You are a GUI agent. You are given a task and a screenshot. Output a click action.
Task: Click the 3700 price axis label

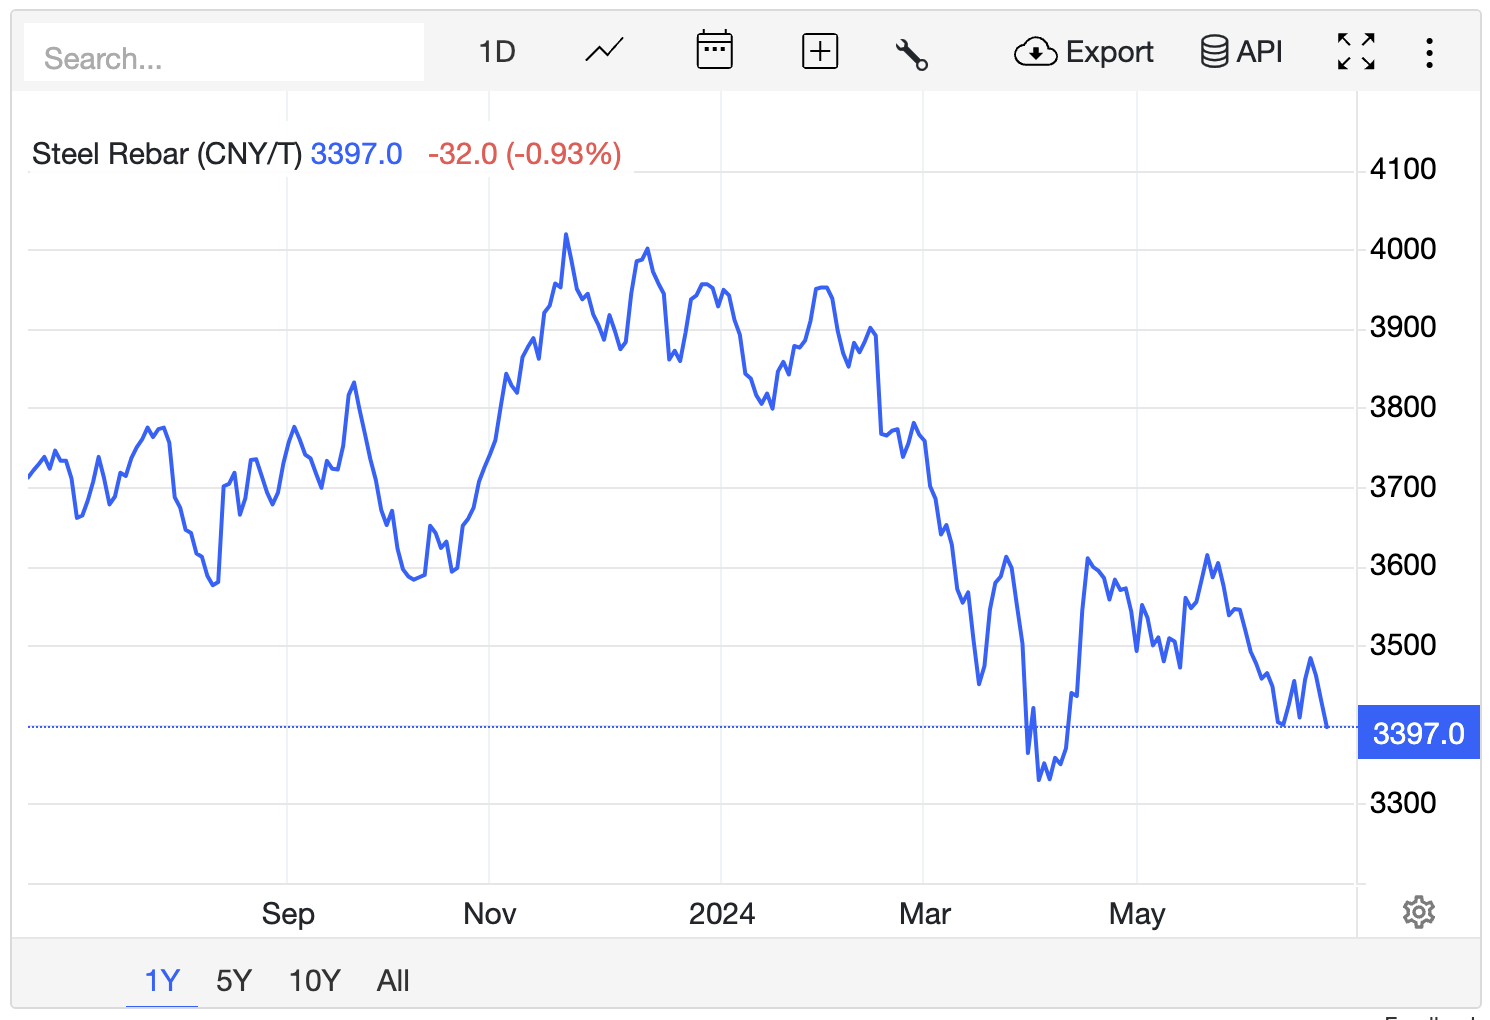pos(1402,487)
